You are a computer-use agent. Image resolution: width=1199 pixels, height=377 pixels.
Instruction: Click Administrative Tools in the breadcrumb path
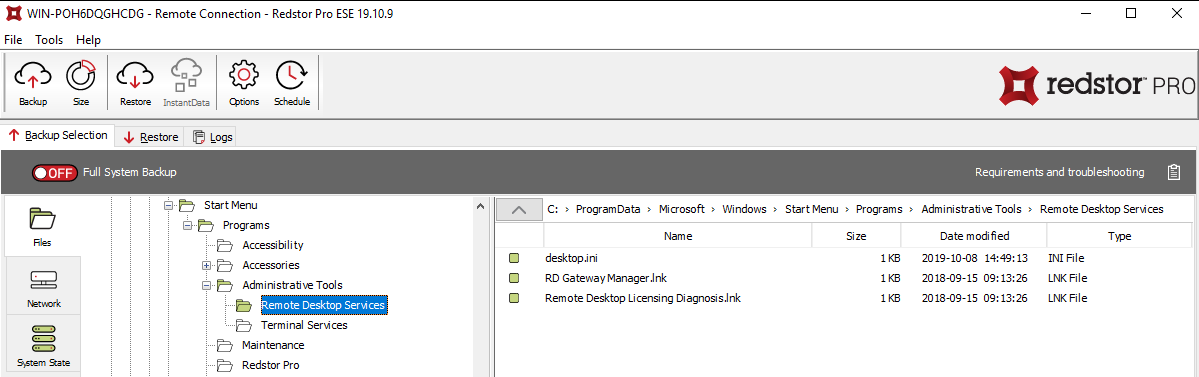pyautogui.click(x=971, y=209)
